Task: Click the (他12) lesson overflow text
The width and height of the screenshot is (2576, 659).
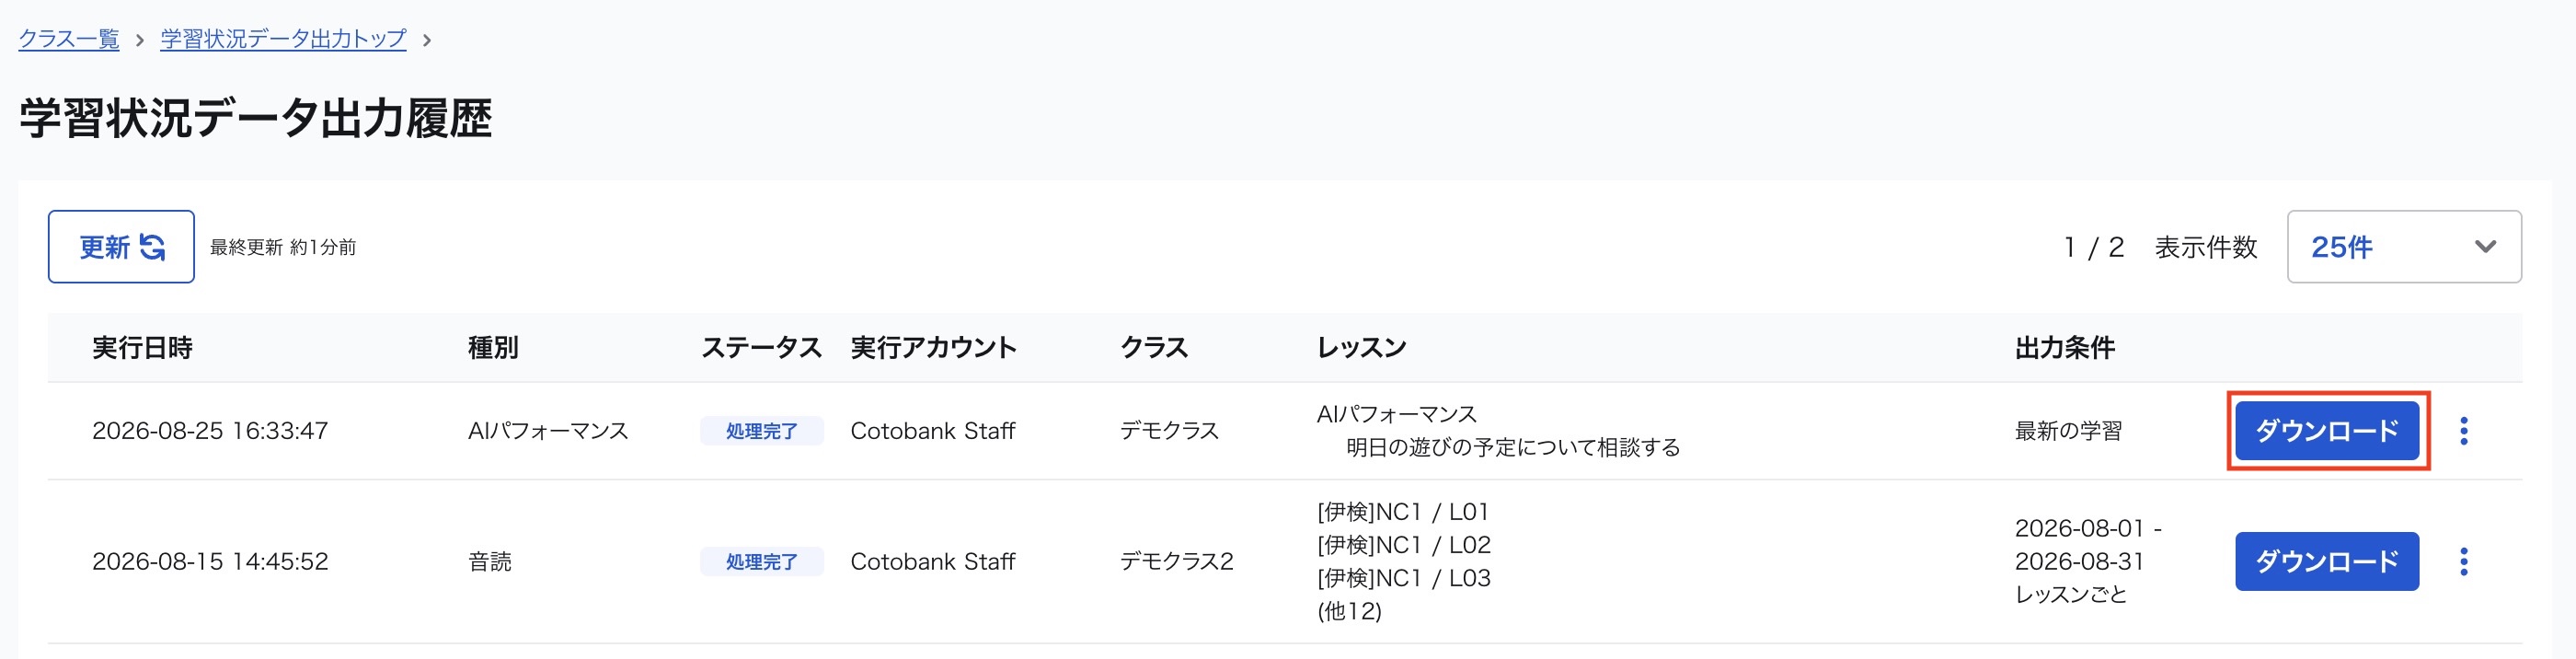Action: pyautogui.click(x=1349, y=611)
